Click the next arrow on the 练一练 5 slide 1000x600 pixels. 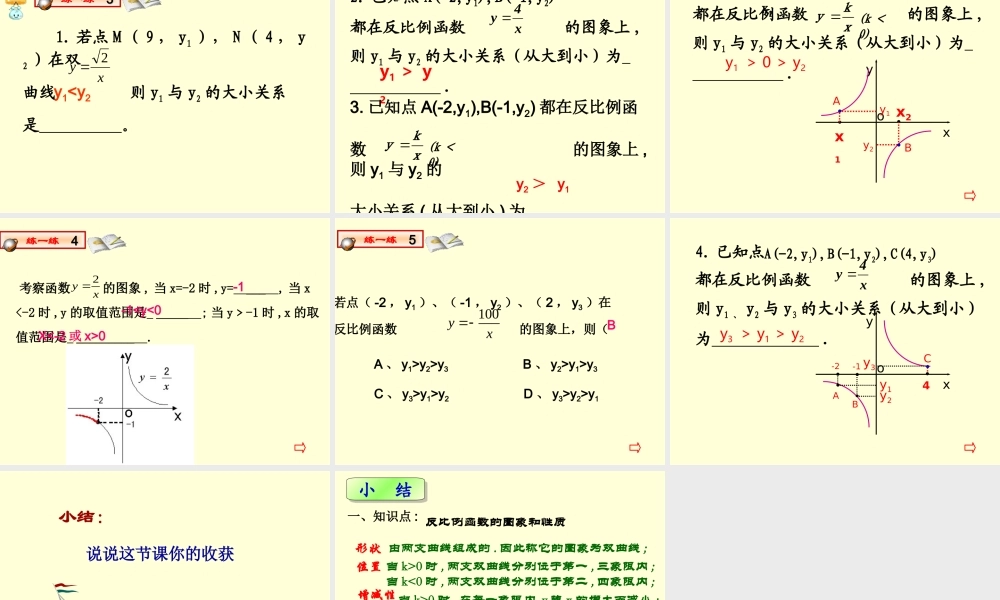635,448
